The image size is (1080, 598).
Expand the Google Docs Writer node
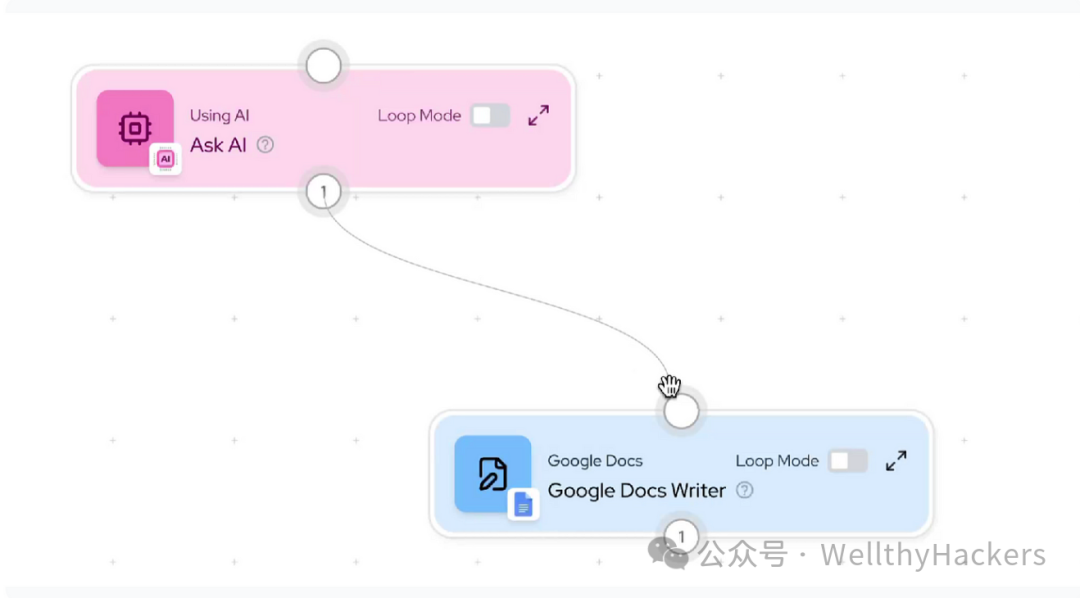[x=896, y=460]
